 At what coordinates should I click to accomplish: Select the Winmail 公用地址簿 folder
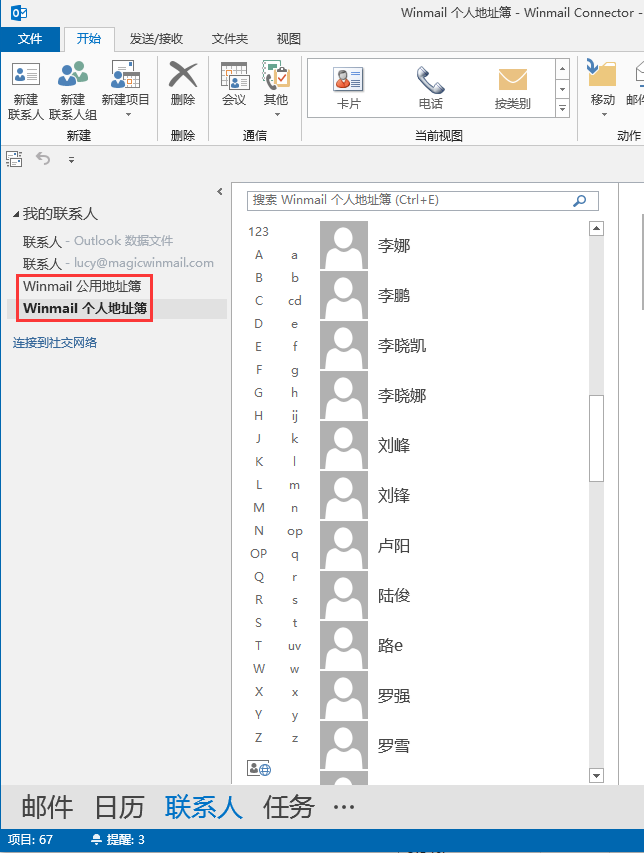82,286
